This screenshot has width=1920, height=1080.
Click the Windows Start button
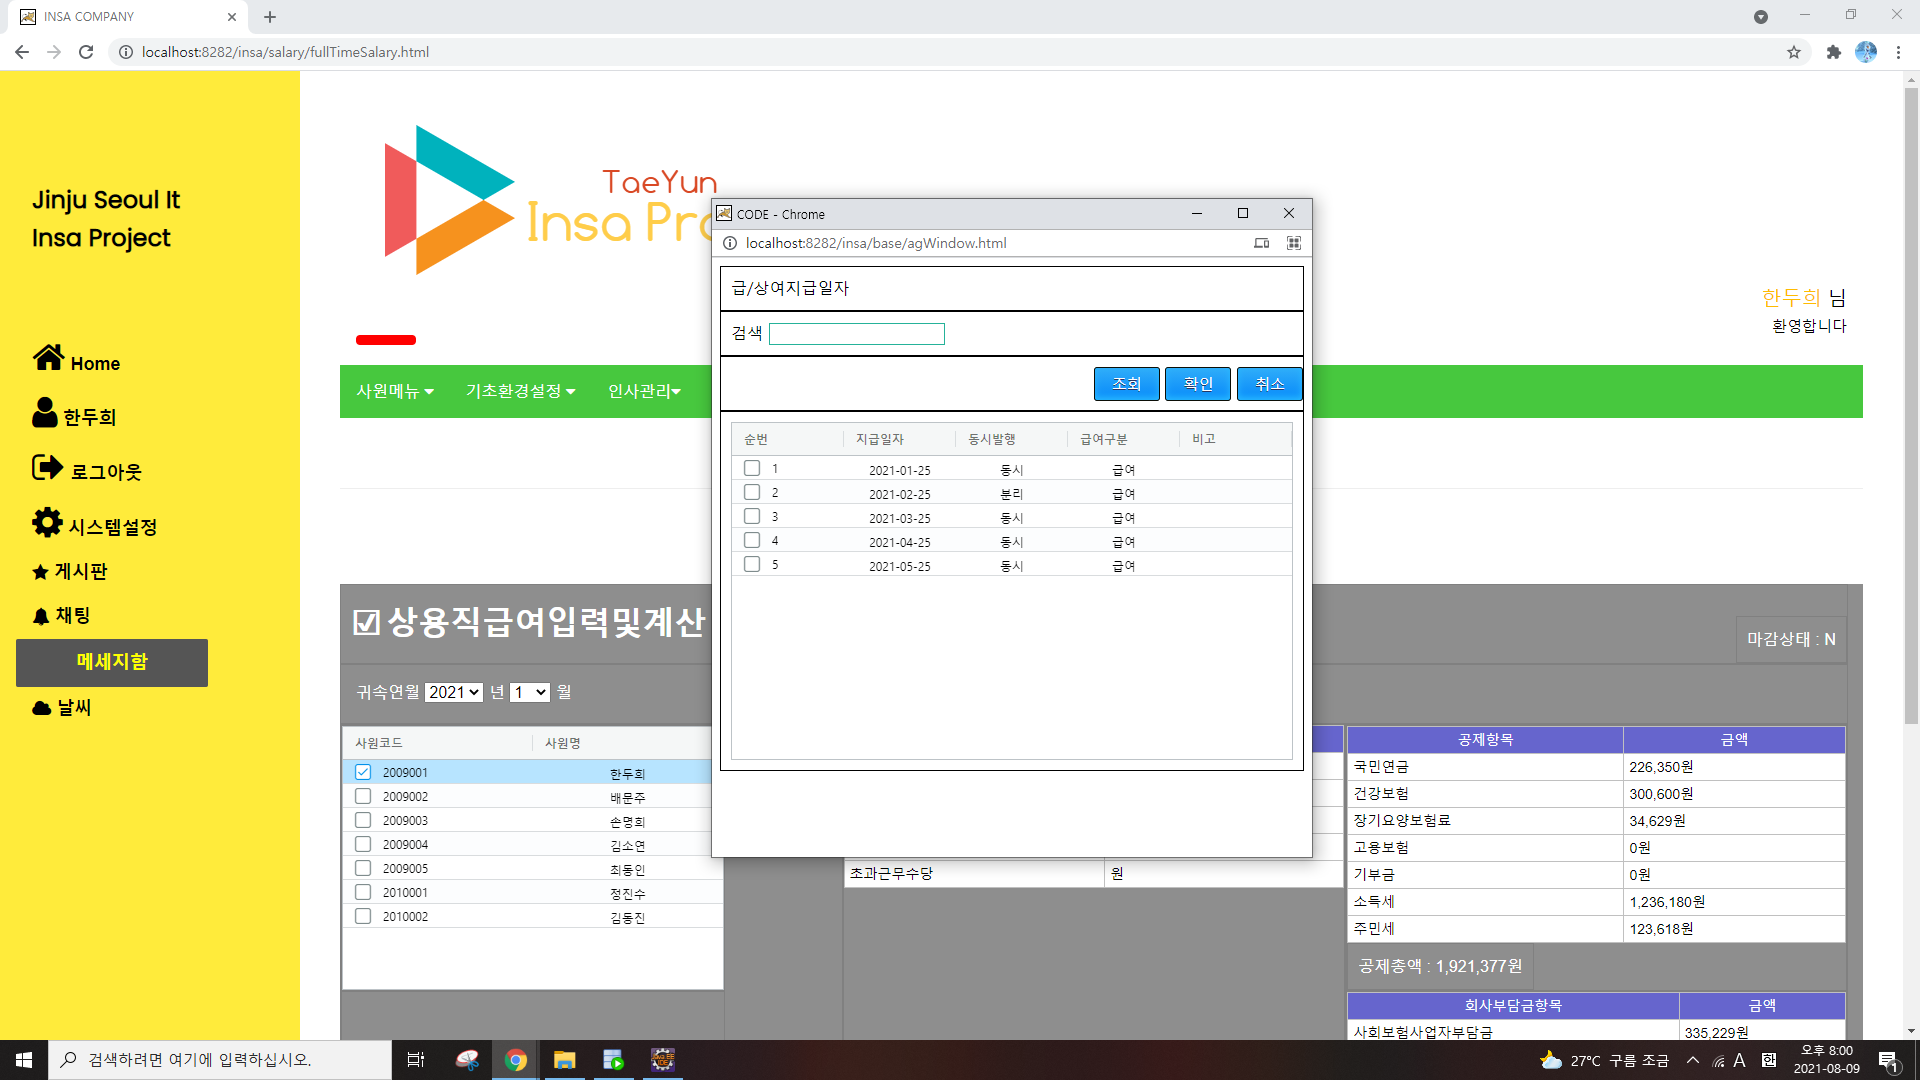[x=24, y=1060]
